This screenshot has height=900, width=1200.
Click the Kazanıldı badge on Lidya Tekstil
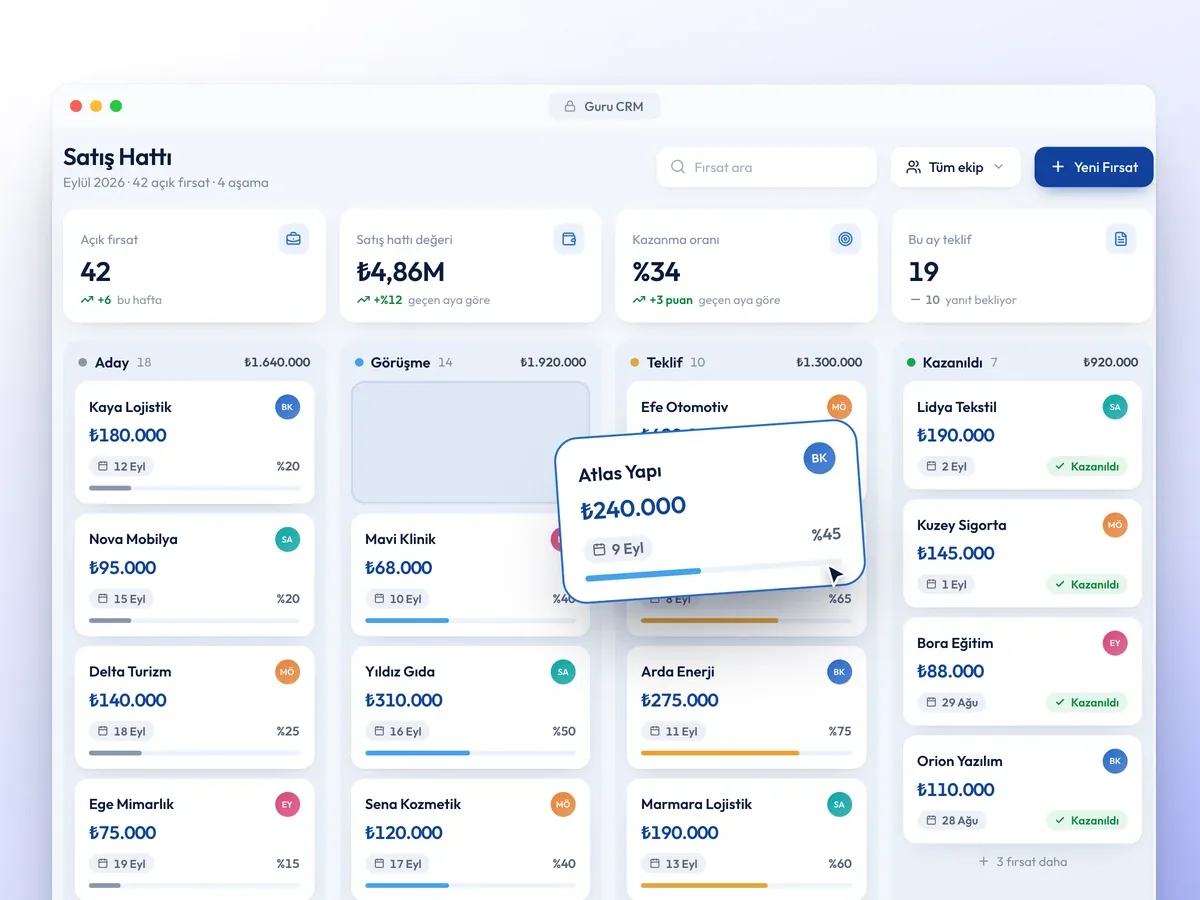pyautogui.click(x=1087, y=466)
